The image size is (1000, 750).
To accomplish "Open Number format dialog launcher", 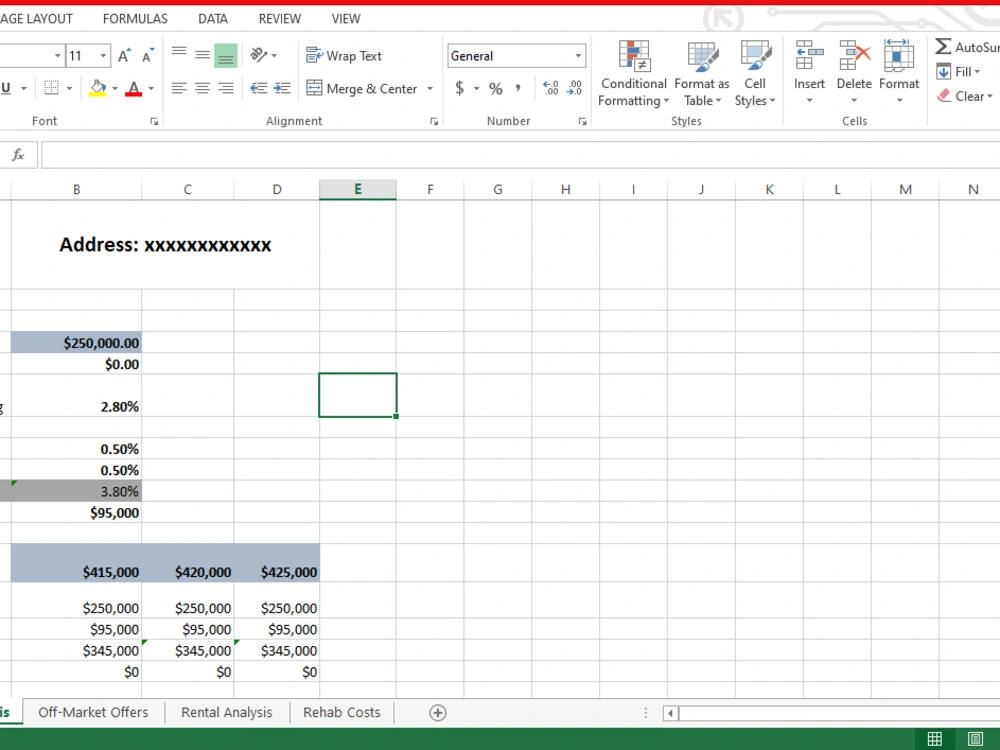I will click(x=582, y=121).
